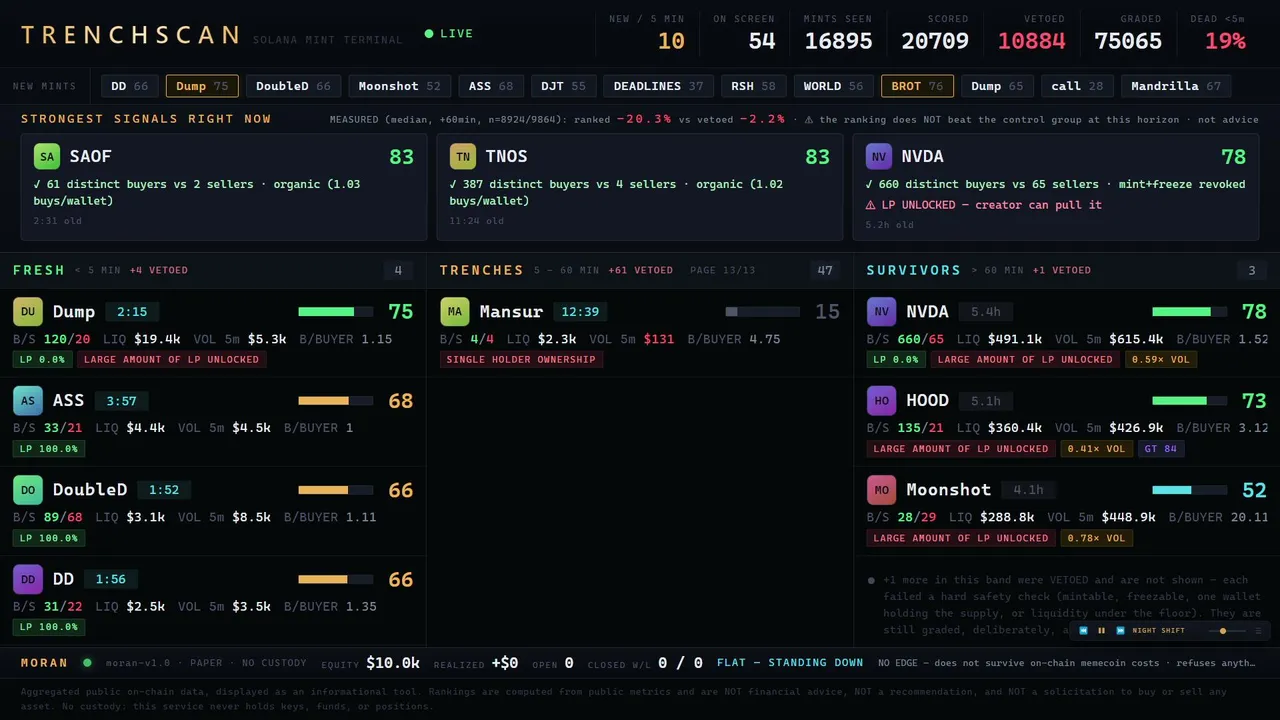Click the Mansur age timer 12:39
This screenshot has height=720, width=1280.
(x=580, y=312)
